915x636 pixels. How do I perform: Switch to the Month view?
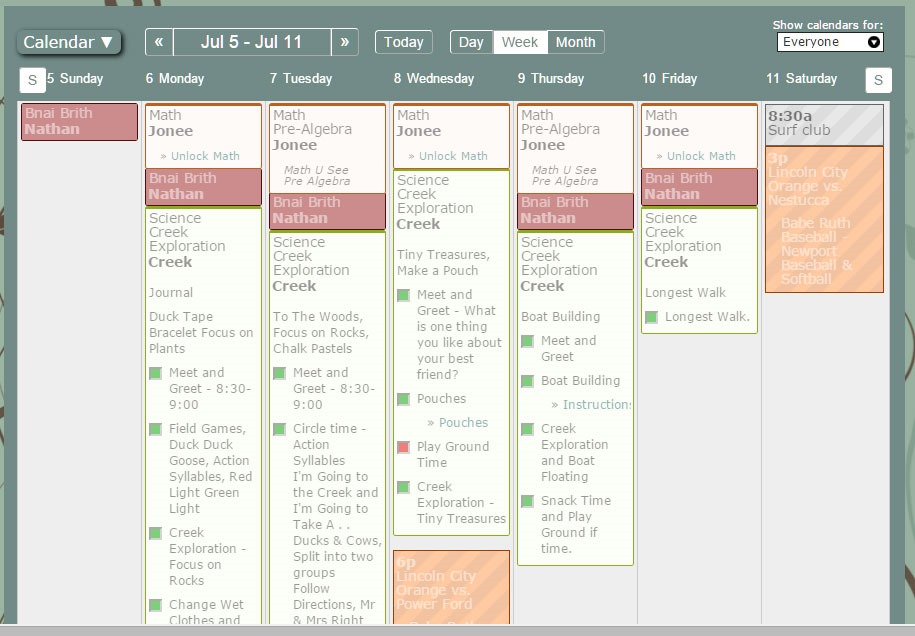[575, 42]
